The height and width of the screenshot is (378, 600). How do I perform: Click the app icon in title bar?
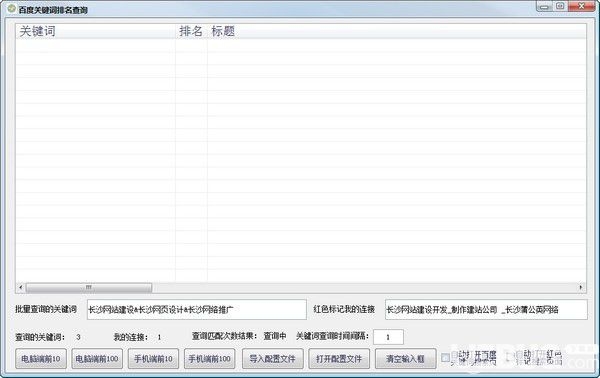coord(12,8)
